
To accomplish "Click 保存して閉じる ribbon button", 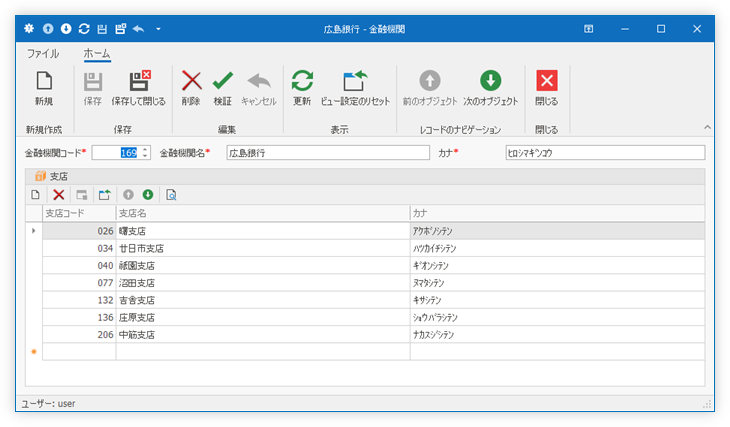I will (138, 88).
